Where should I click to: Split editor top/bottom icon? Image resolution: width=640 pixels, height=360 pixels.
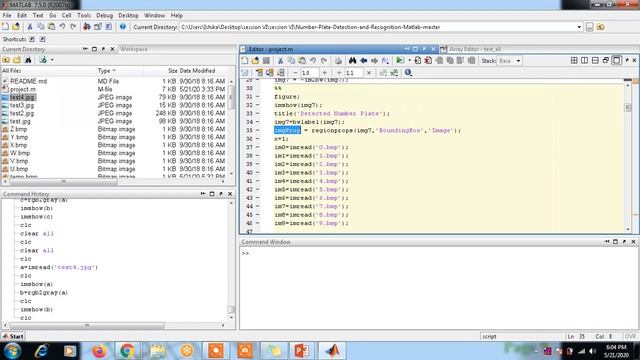tap(595, 60)
